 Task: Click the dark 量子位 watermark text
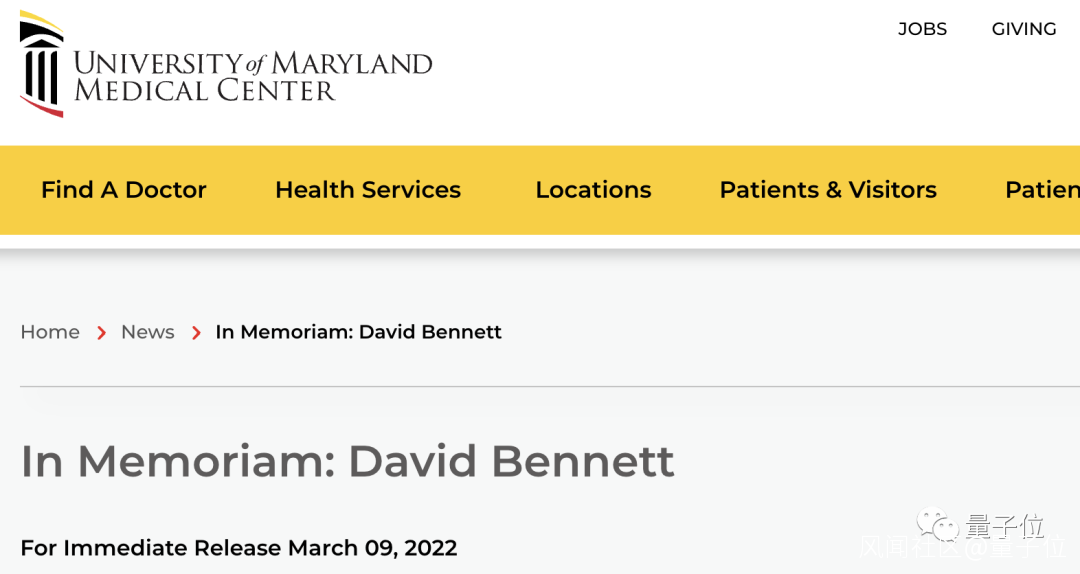[x=1005, y=526]
